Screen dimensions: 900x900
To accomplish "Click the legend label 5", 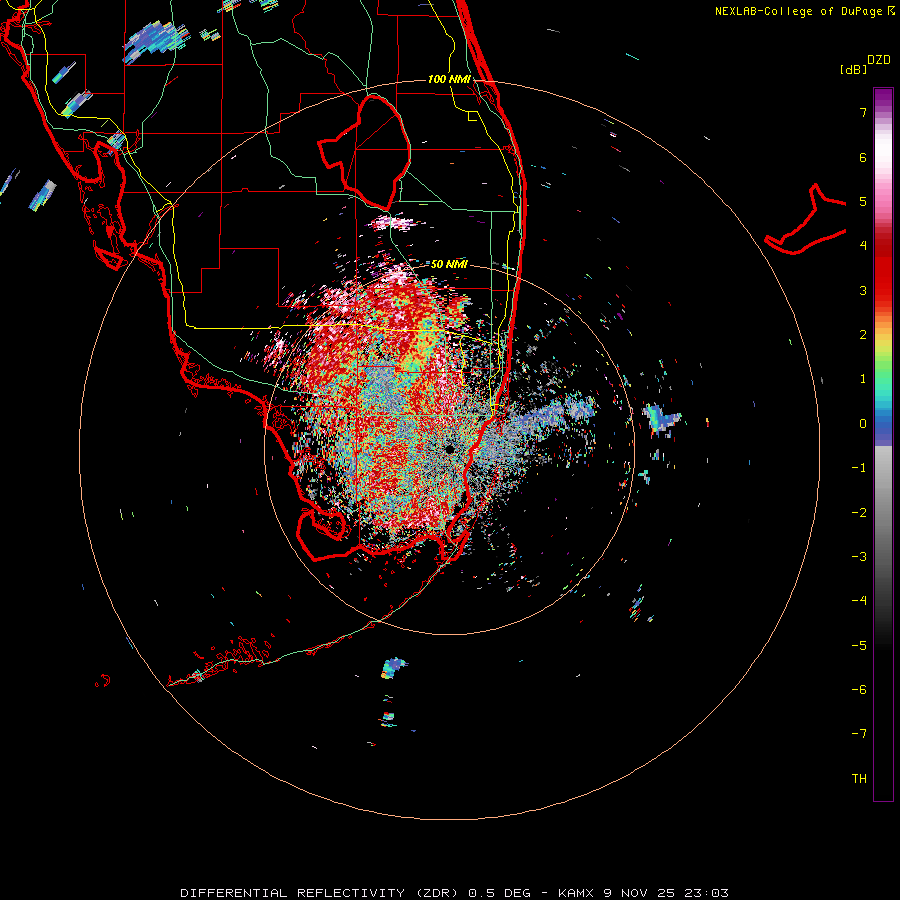I will (x=863, y=201).
